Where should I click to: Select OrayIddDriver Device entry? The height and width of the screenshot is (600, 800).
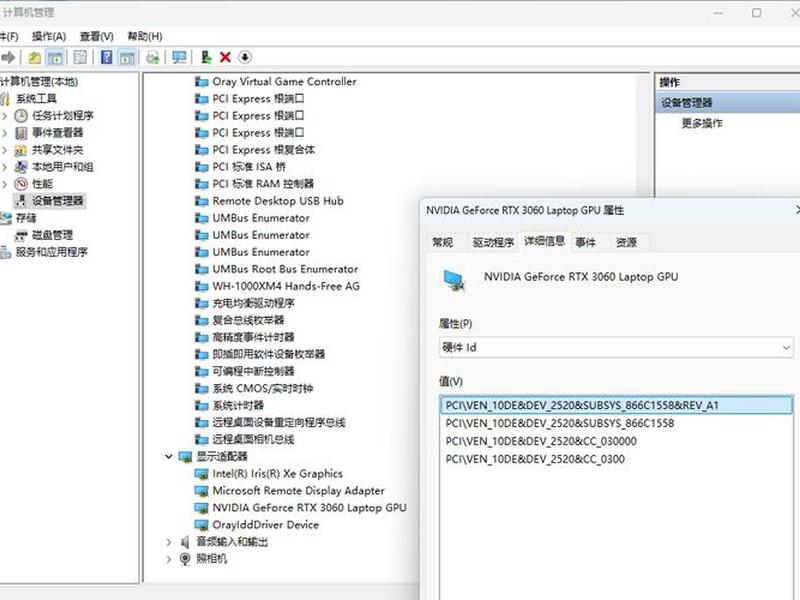point(266,524)
